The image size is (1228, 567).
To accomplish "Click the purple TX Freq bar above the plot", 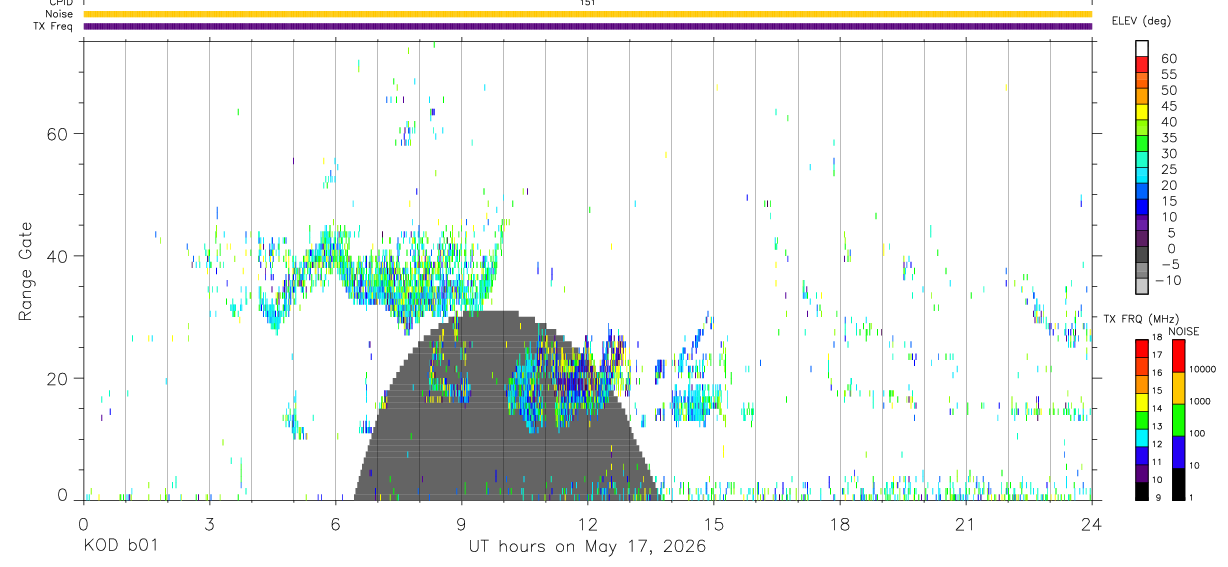I will click(x=587, y=26).
